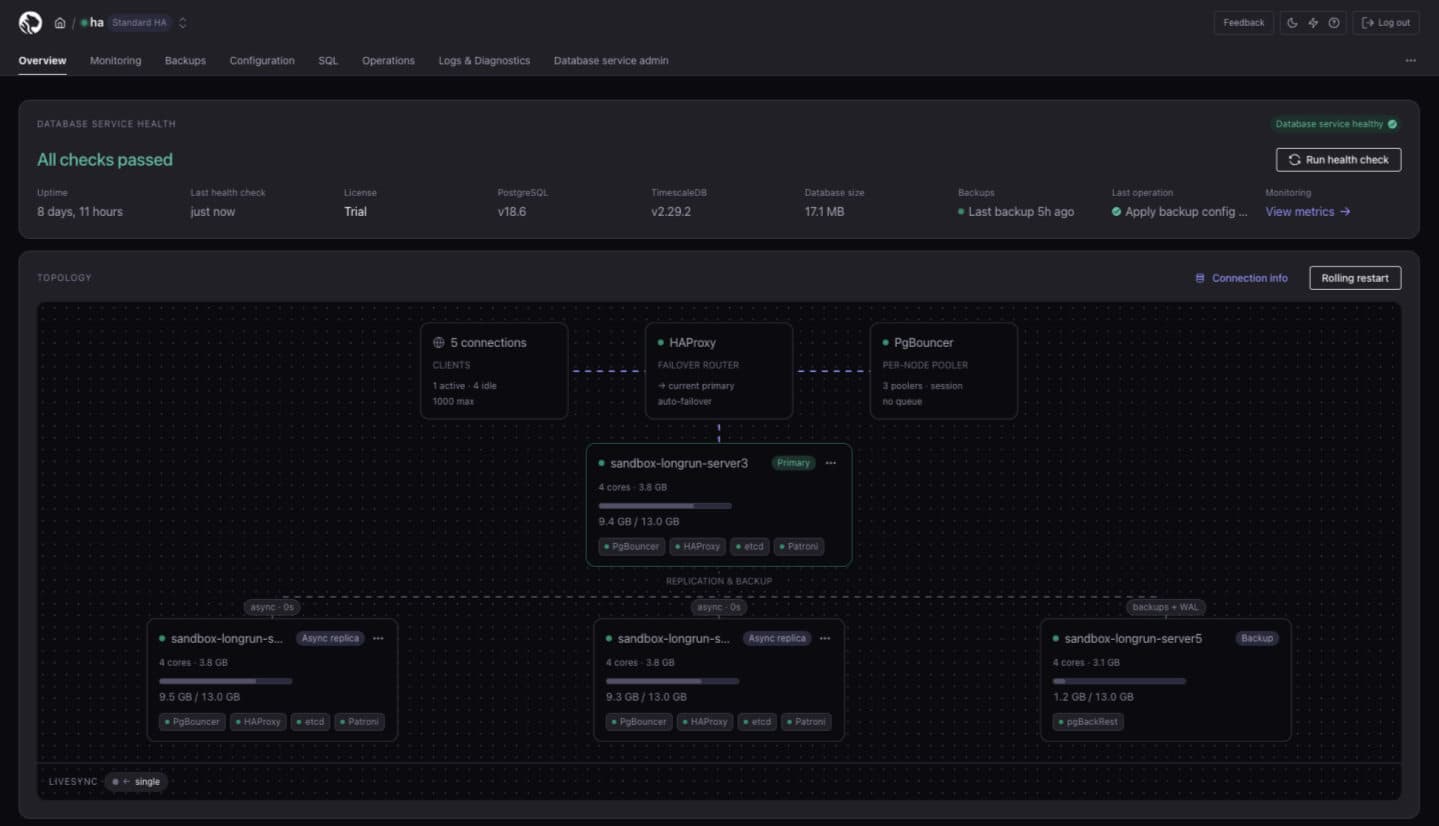Image resolution: width=1439 pixels, height=826 pixels.
Task: Open the left async replica options menu
Action: pyautogui.click(x=378, y=638)
